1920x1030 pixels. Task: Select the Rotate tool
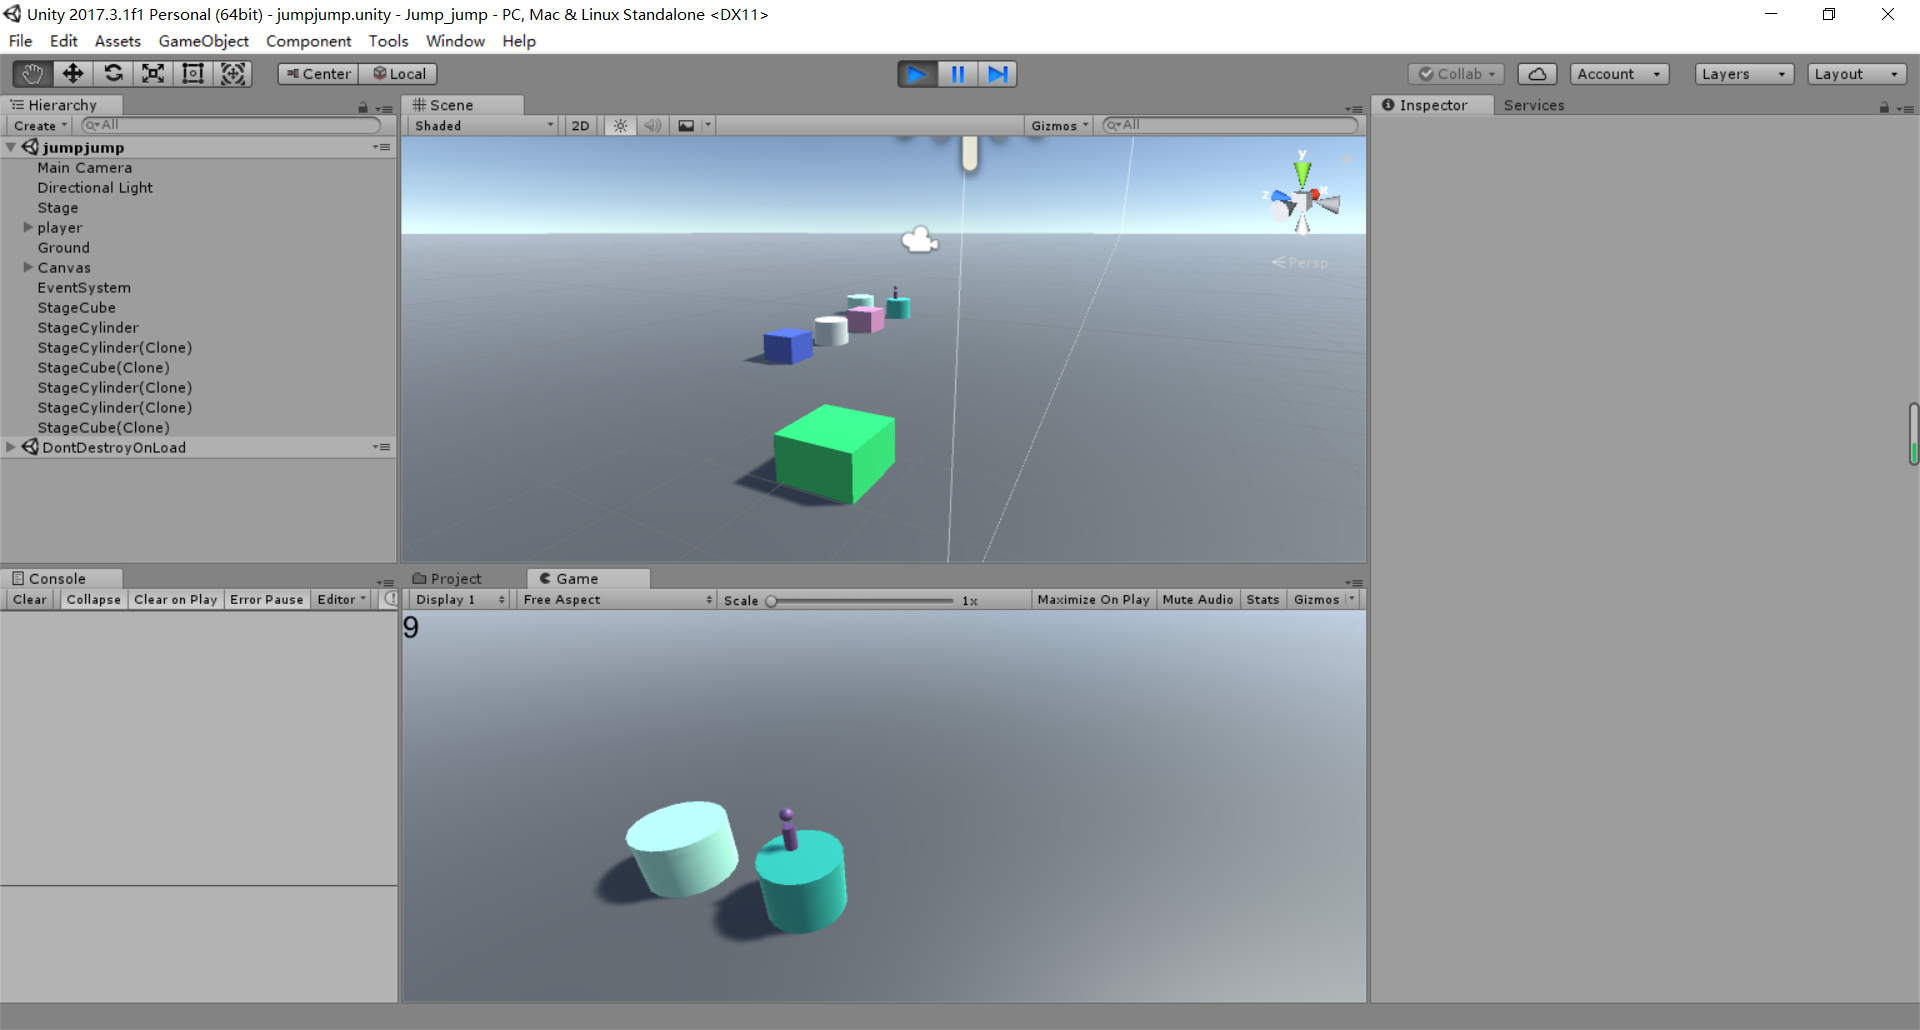[x=113, y=73]
